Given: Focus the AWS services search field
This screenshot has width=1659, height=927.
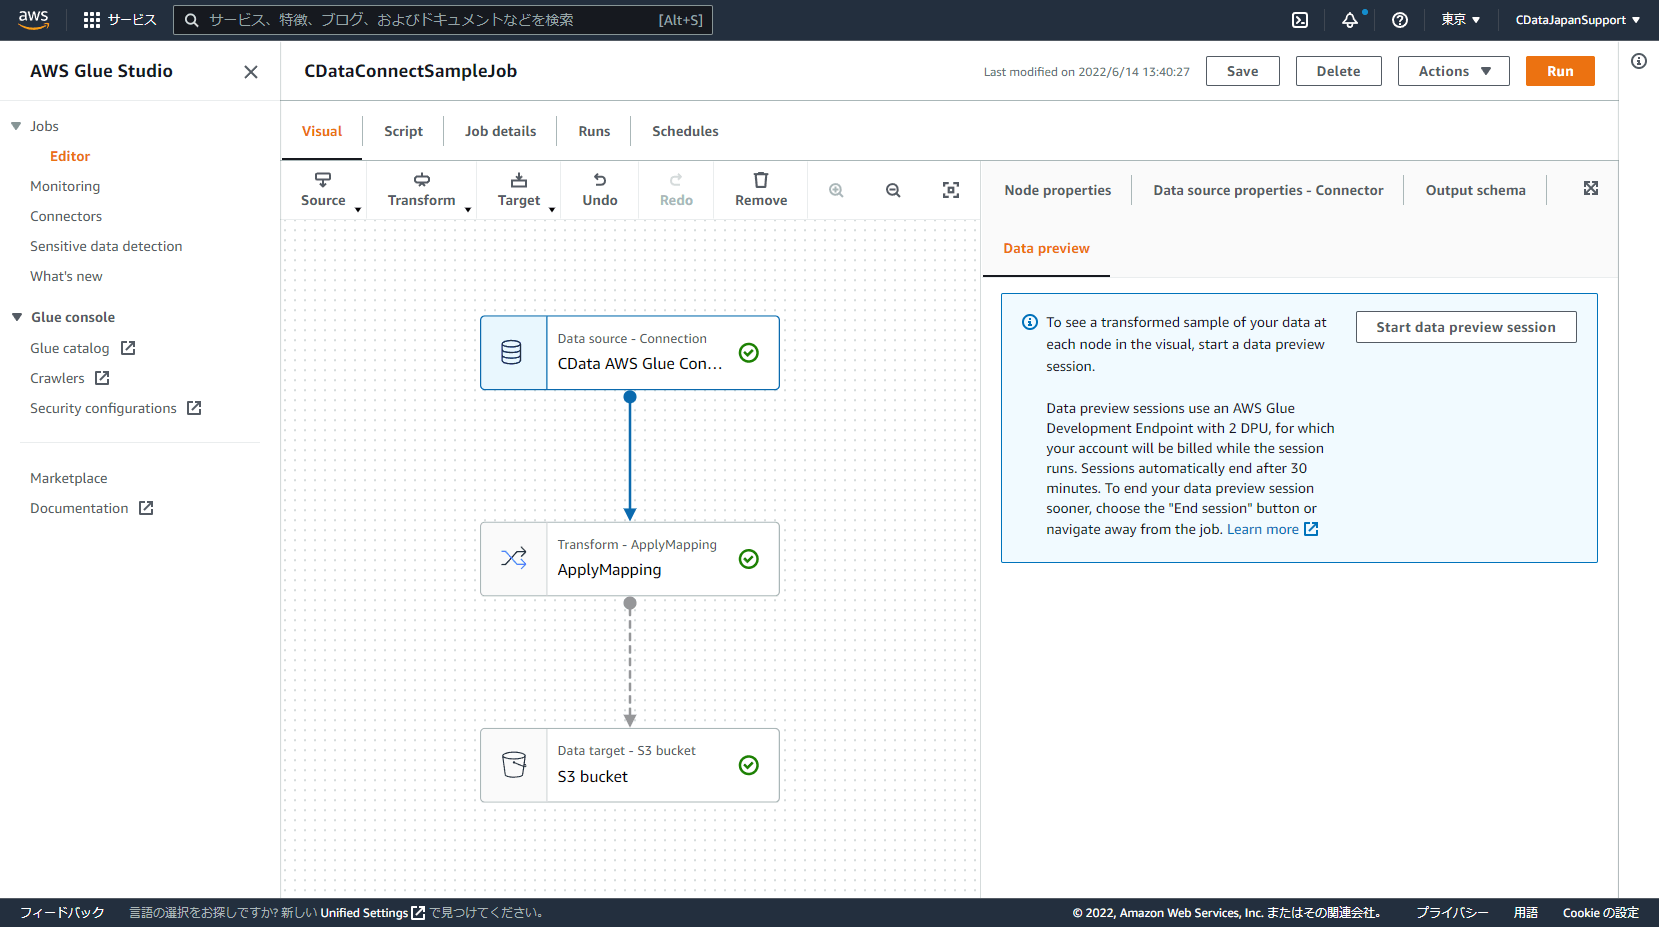Looking at the screenshot, I should (x=443, y=20).
